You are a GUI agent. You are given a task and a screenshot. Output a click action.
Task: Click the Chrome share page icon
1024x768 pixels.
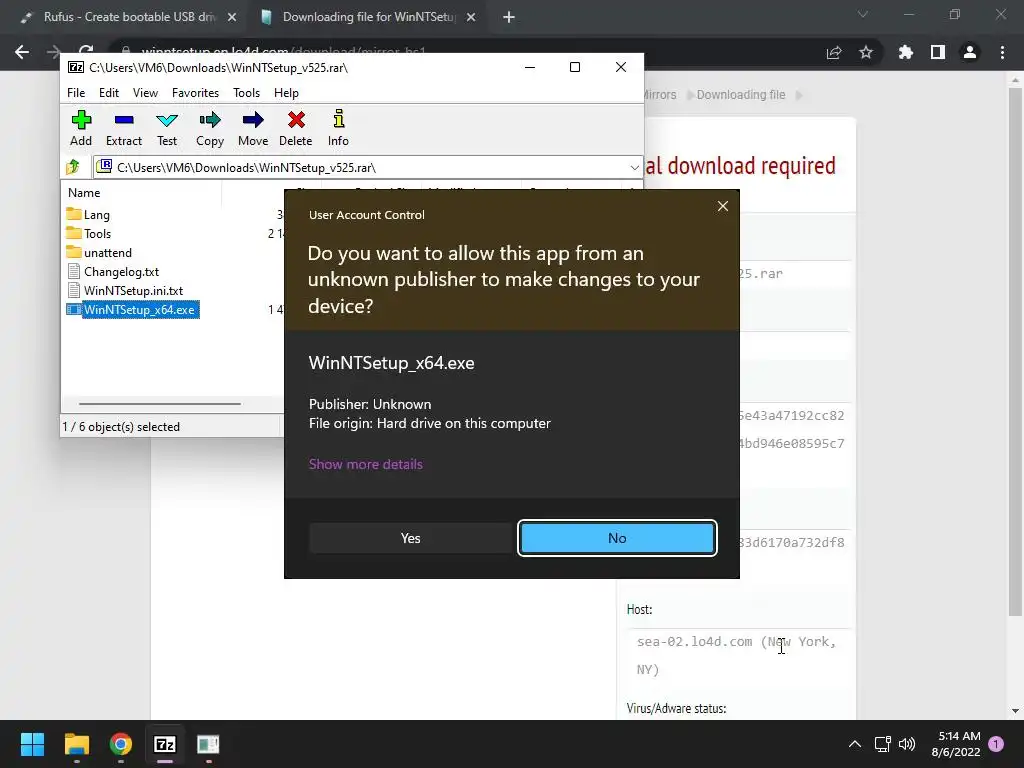[x=834, y=52]
